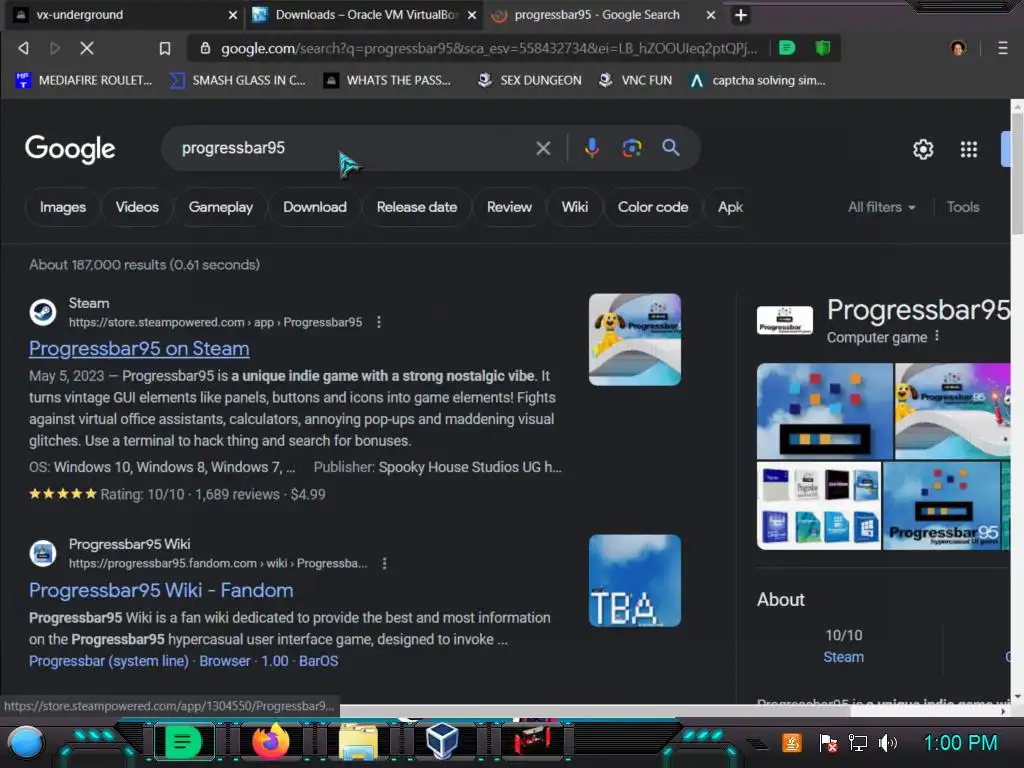
Task: Expand the All filters dropdown
Action: tap(881, 207)
